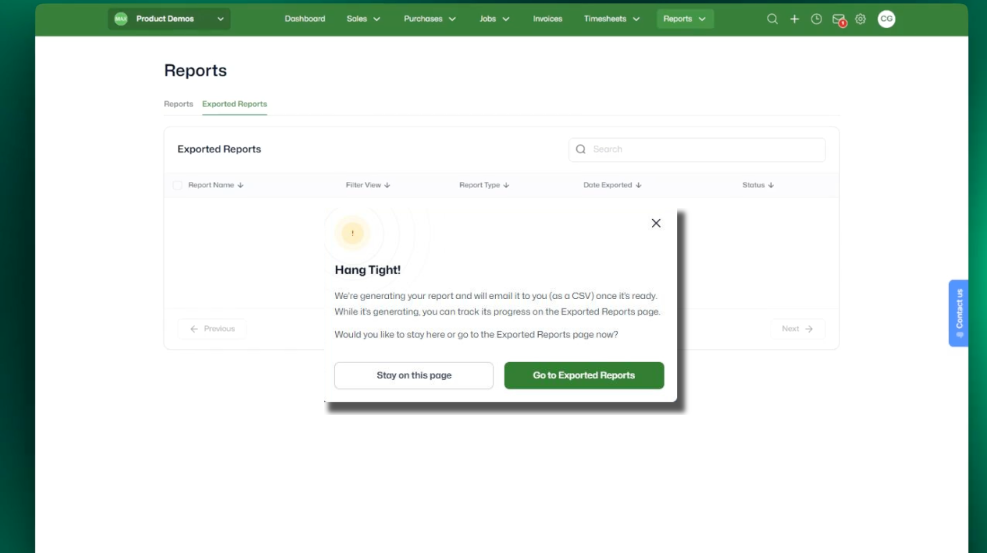Tick the select-all checkbox by Report Name

177,185
